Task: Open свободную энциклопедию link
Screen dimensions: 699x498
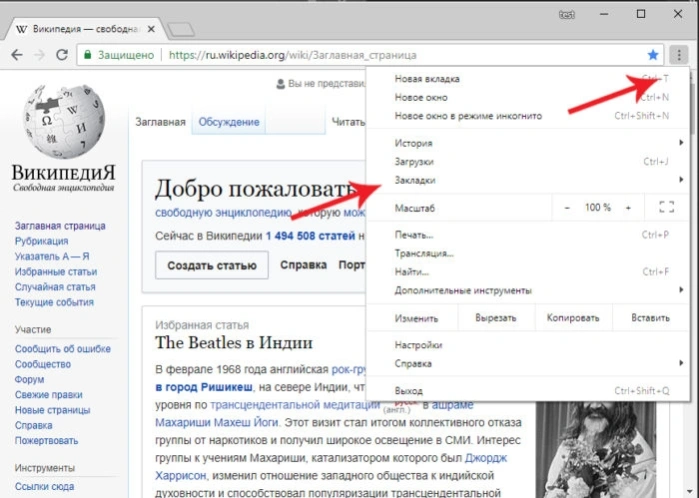Action: coord(223,213)
